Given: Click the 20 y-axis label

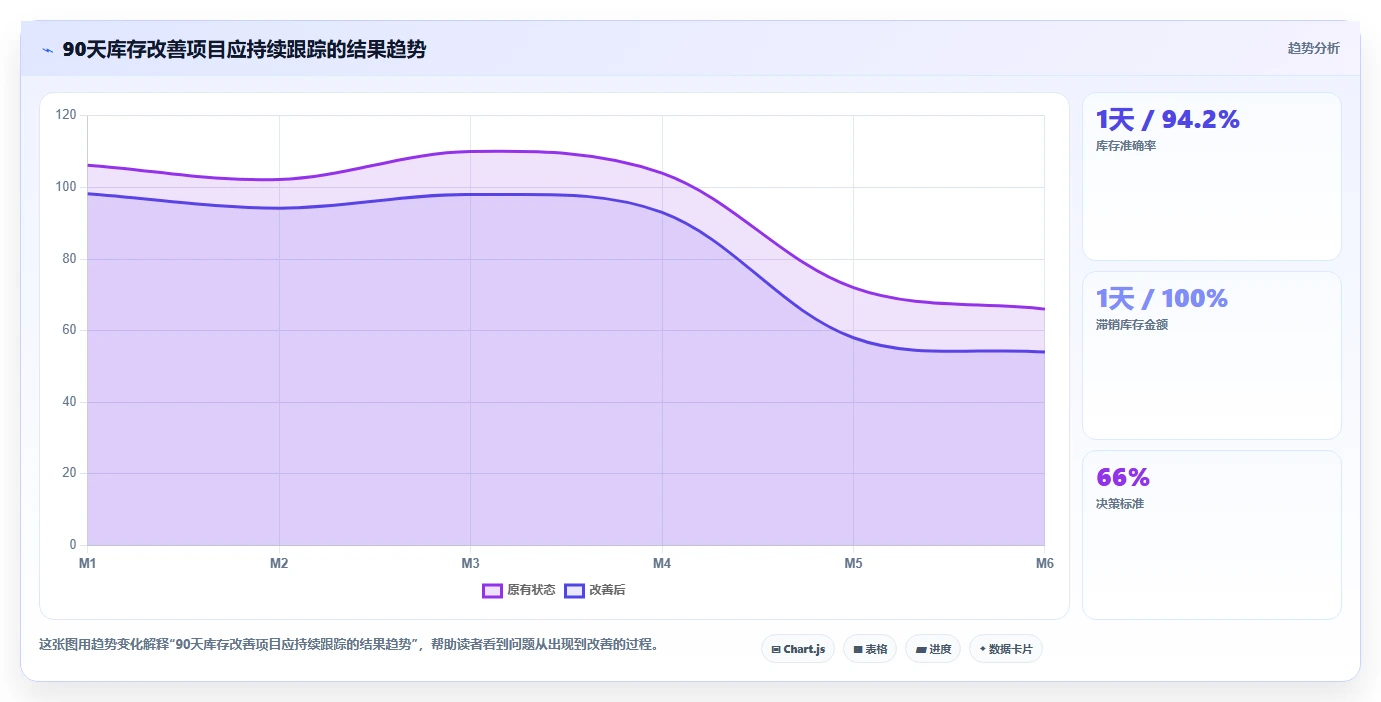Looking at the screenshot, I should pos(69,473).
